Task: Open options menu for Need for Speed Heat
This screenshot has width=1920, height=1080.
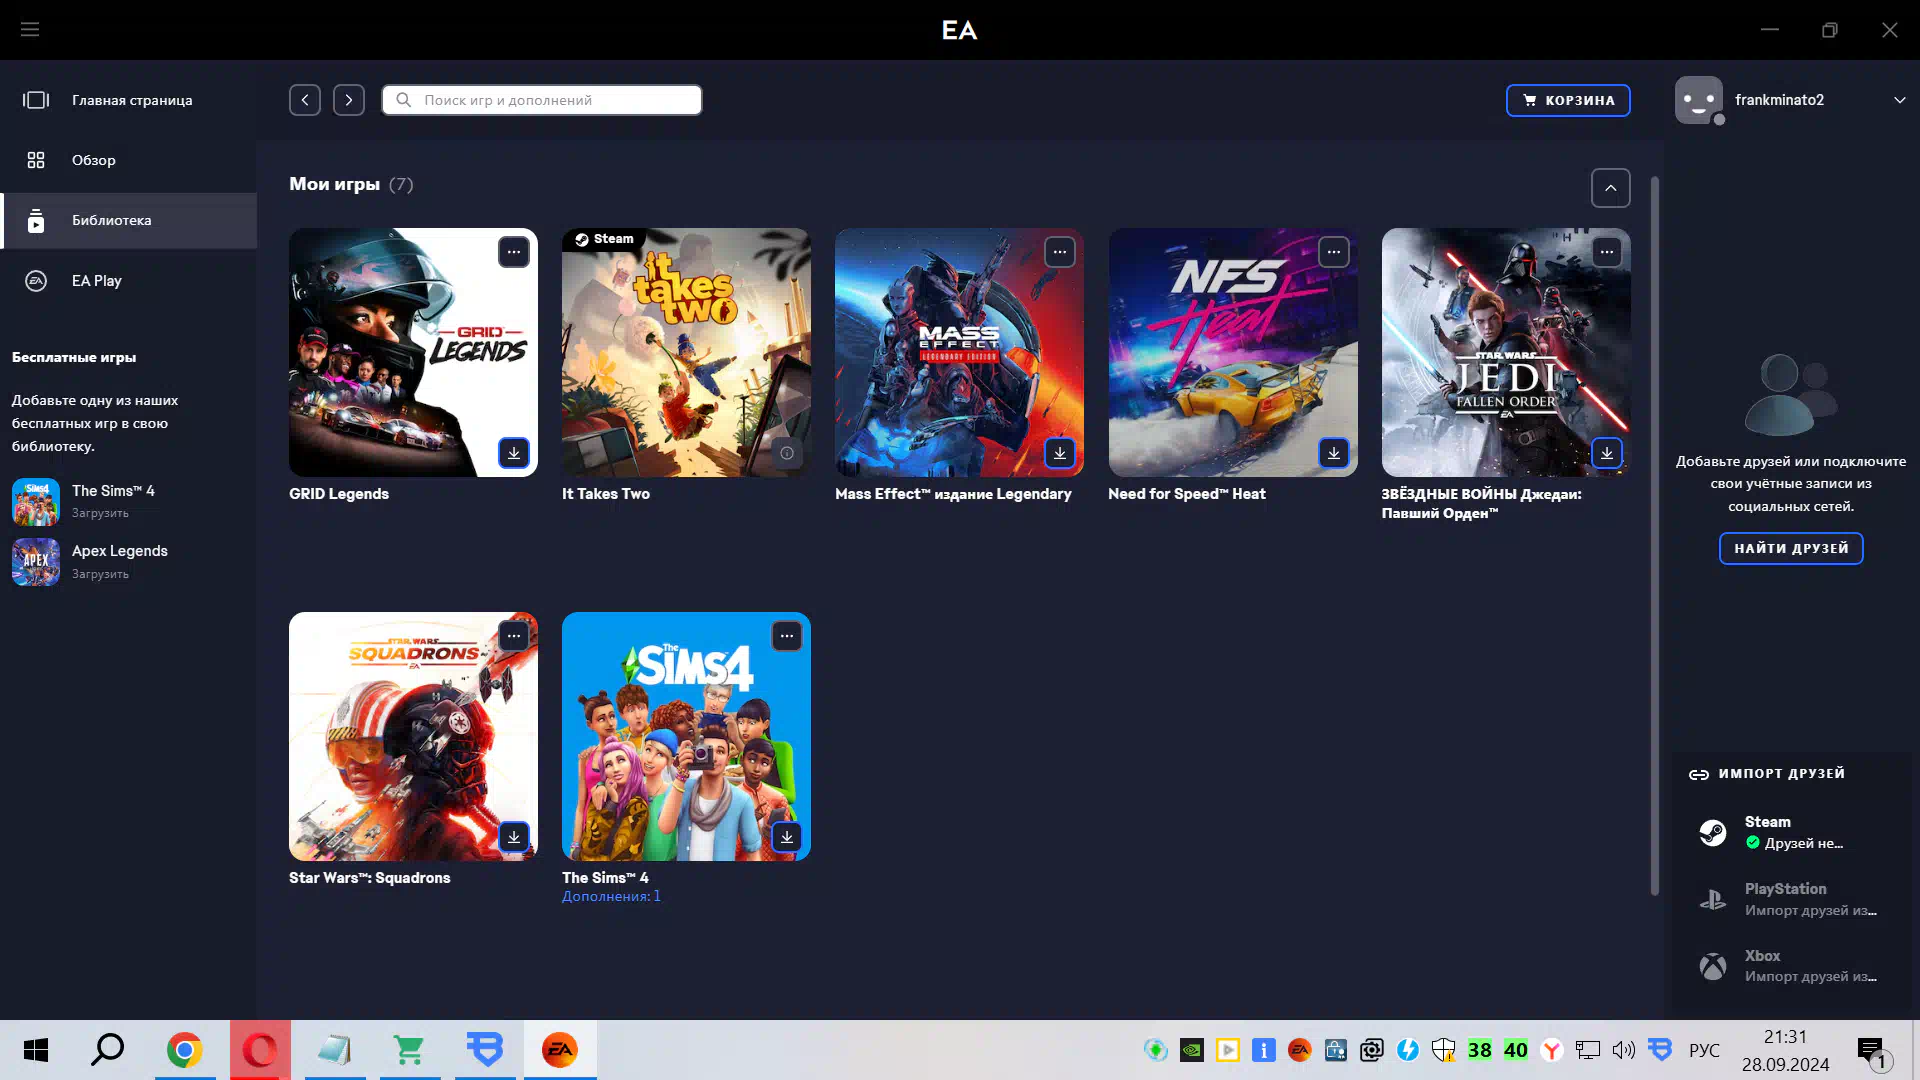Action: pyautogui.click(x=1334, y=252)
